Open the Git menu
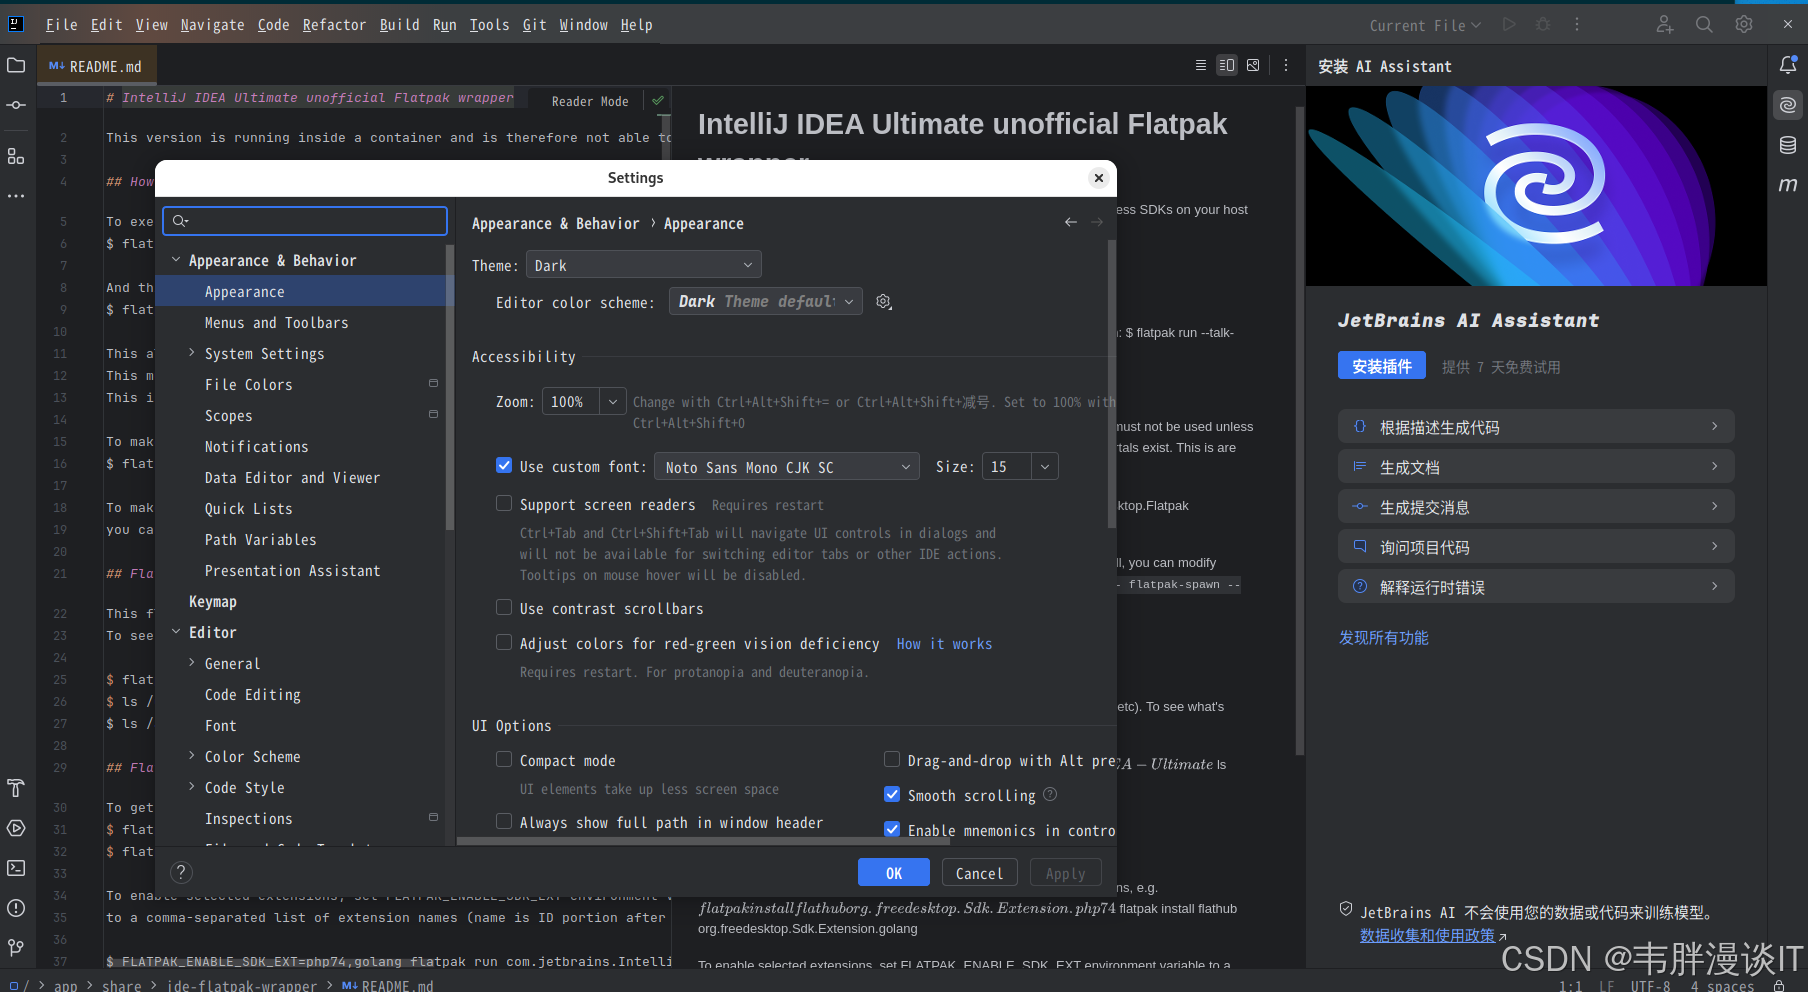Image resolution: width=1808 pixels, height=992 pixels. point(534,25)
